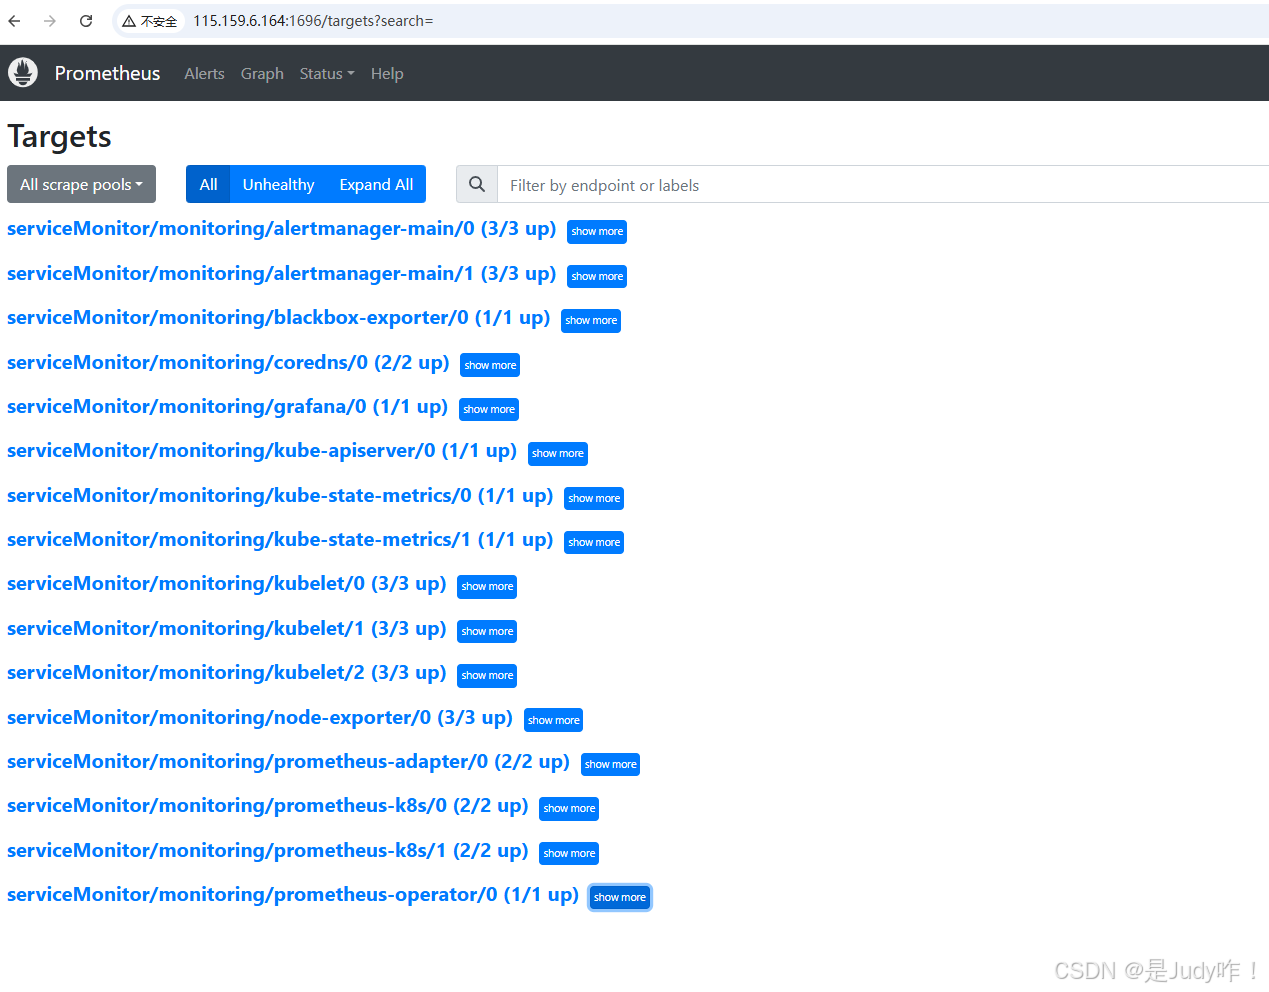The width and height of the screenshot is (1269, 992).
Task: Open the grafana/0 scrape pool link
Action: (227, 407)
